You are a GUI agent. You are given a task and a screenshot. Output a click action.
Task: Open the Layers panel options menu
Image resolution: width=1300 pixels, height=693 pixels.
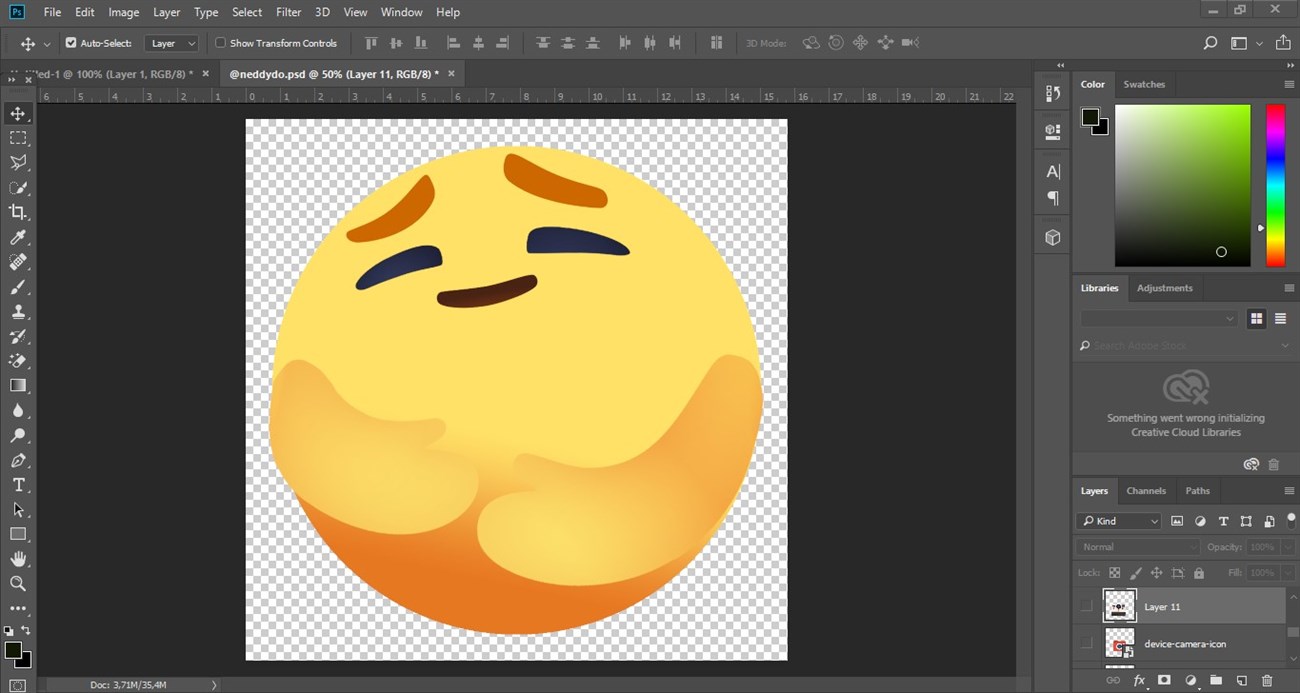point(1288,491)
